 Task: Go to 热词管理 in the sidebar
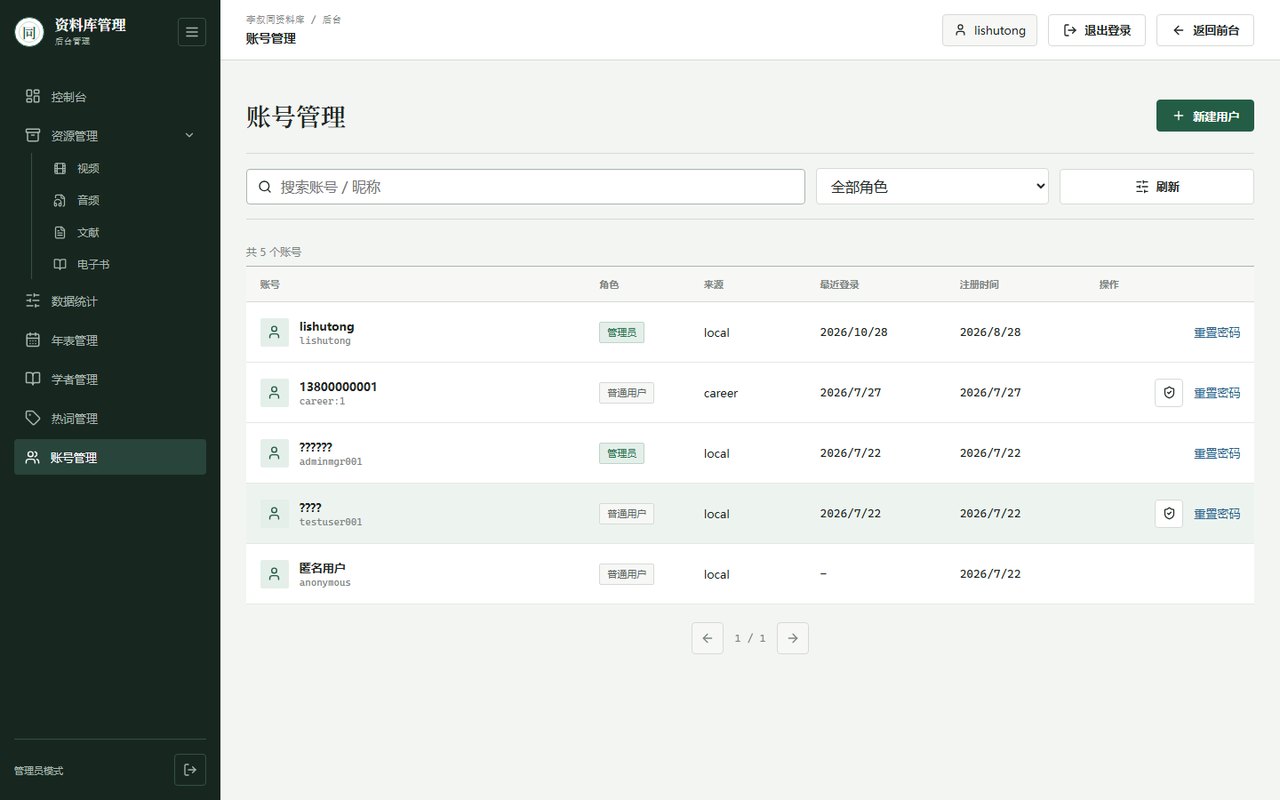tap(110, 419)
